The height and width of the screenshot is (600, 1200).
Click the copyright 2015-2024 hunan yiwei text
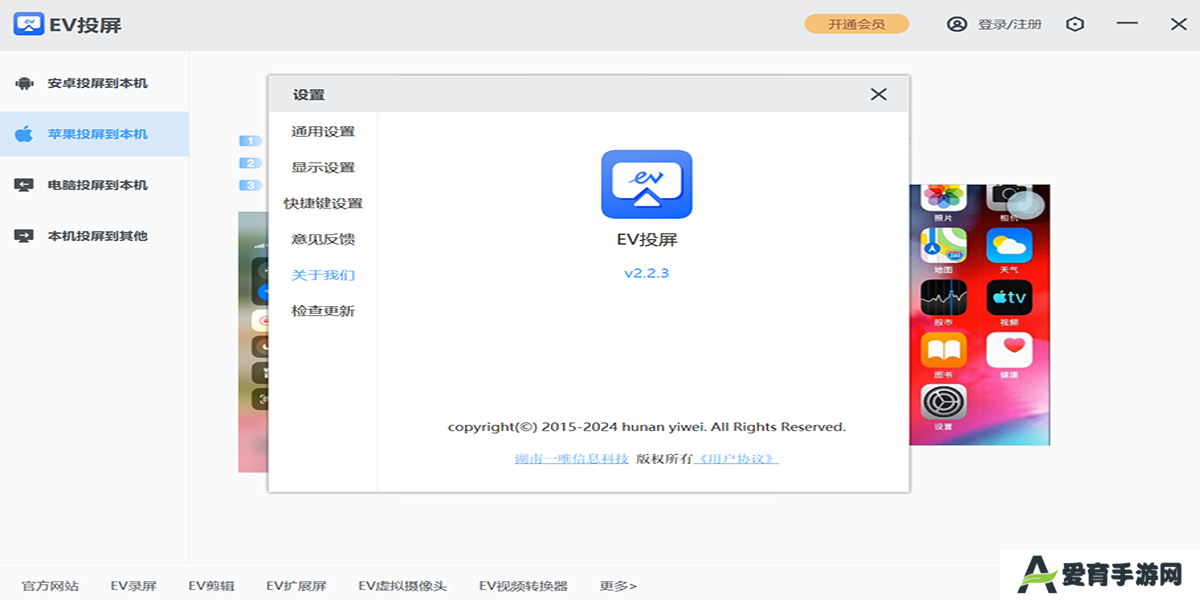point(646,427)
